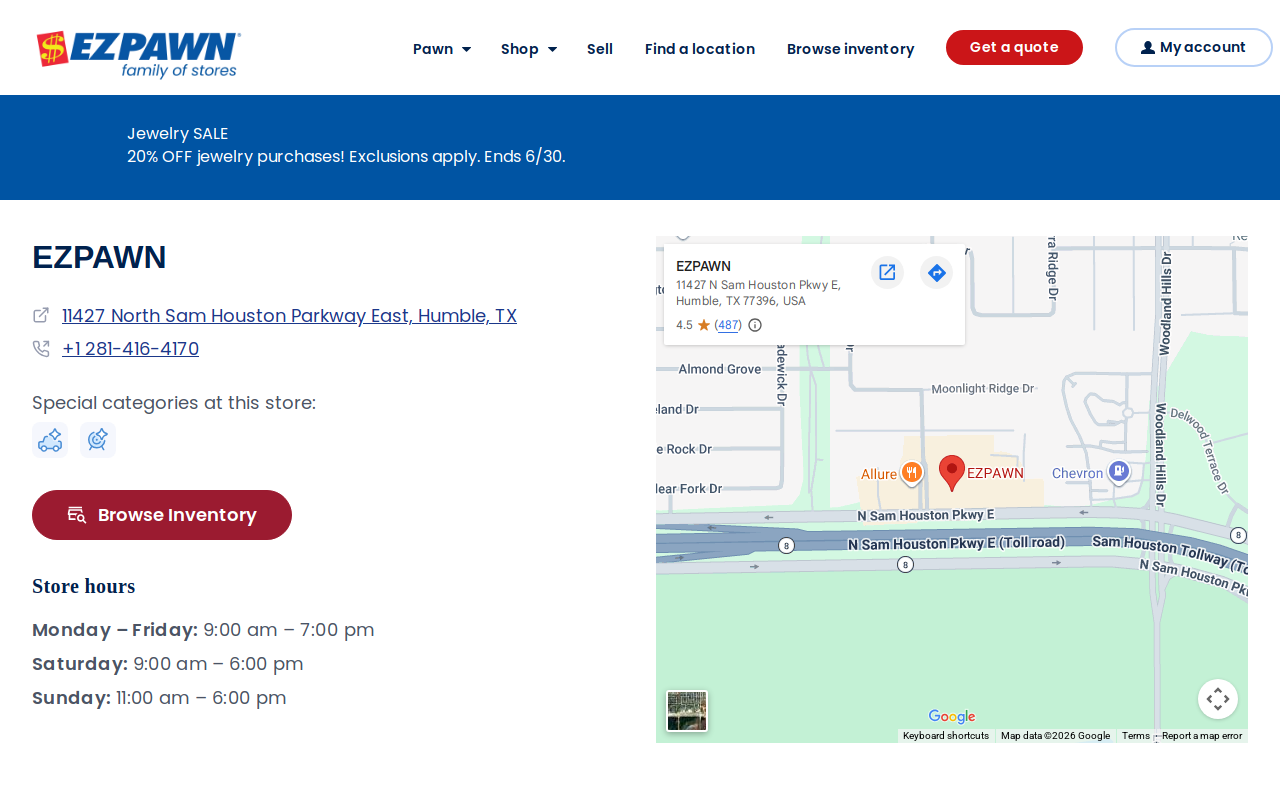The image size is (1280, 800).
Task: Click the red Browse Inventory button
Action: pos(162,515)
